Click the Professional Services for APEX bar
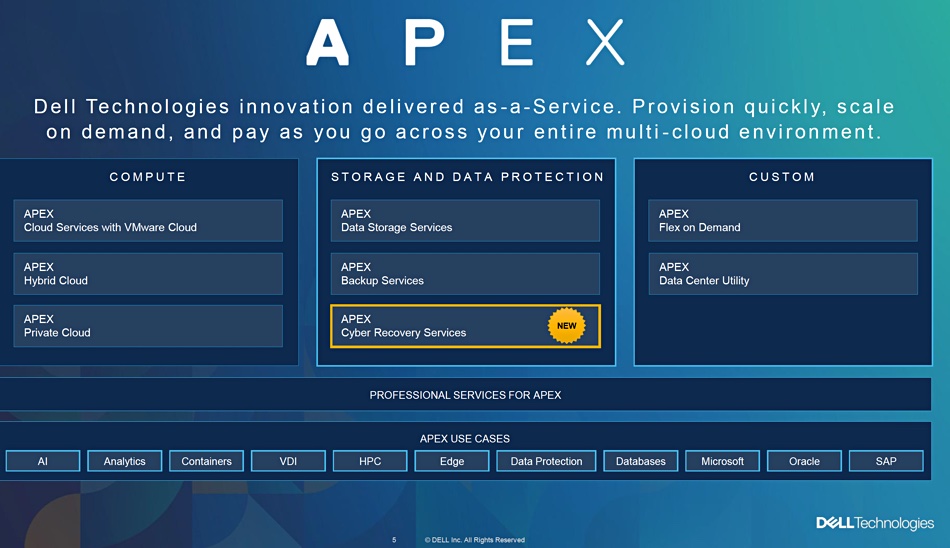950x548 pixels. click(x=465, y=395)
